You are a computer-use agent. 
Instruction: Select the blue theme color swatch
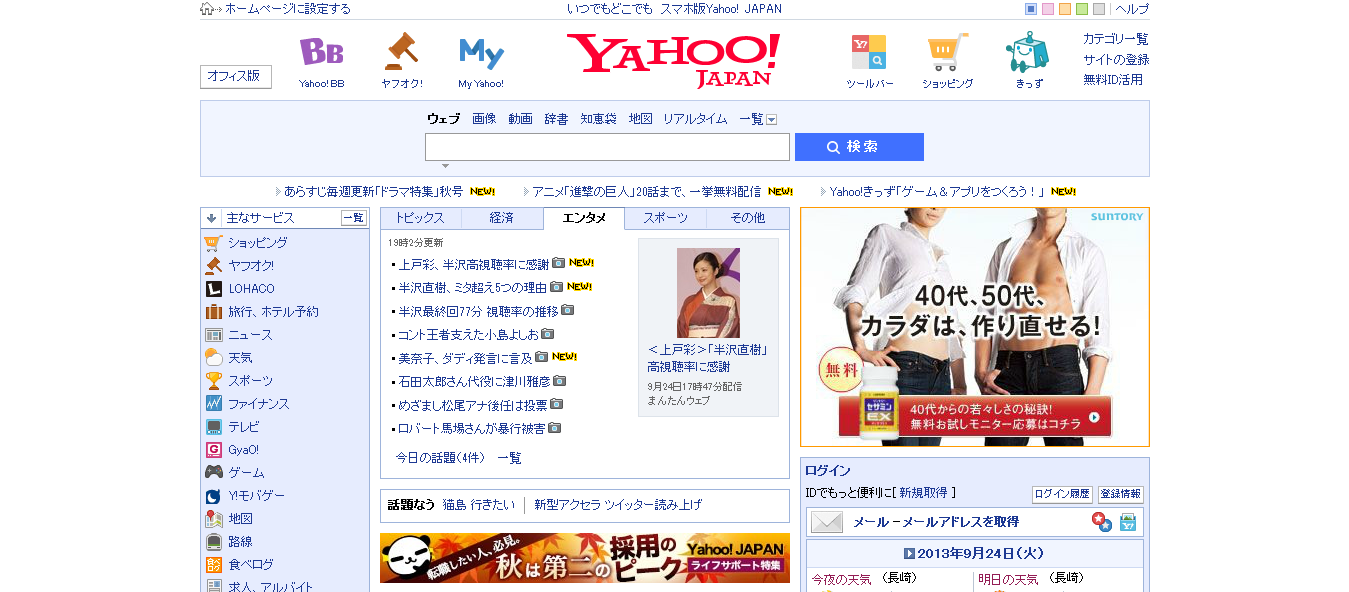(x=1031, y=9)
